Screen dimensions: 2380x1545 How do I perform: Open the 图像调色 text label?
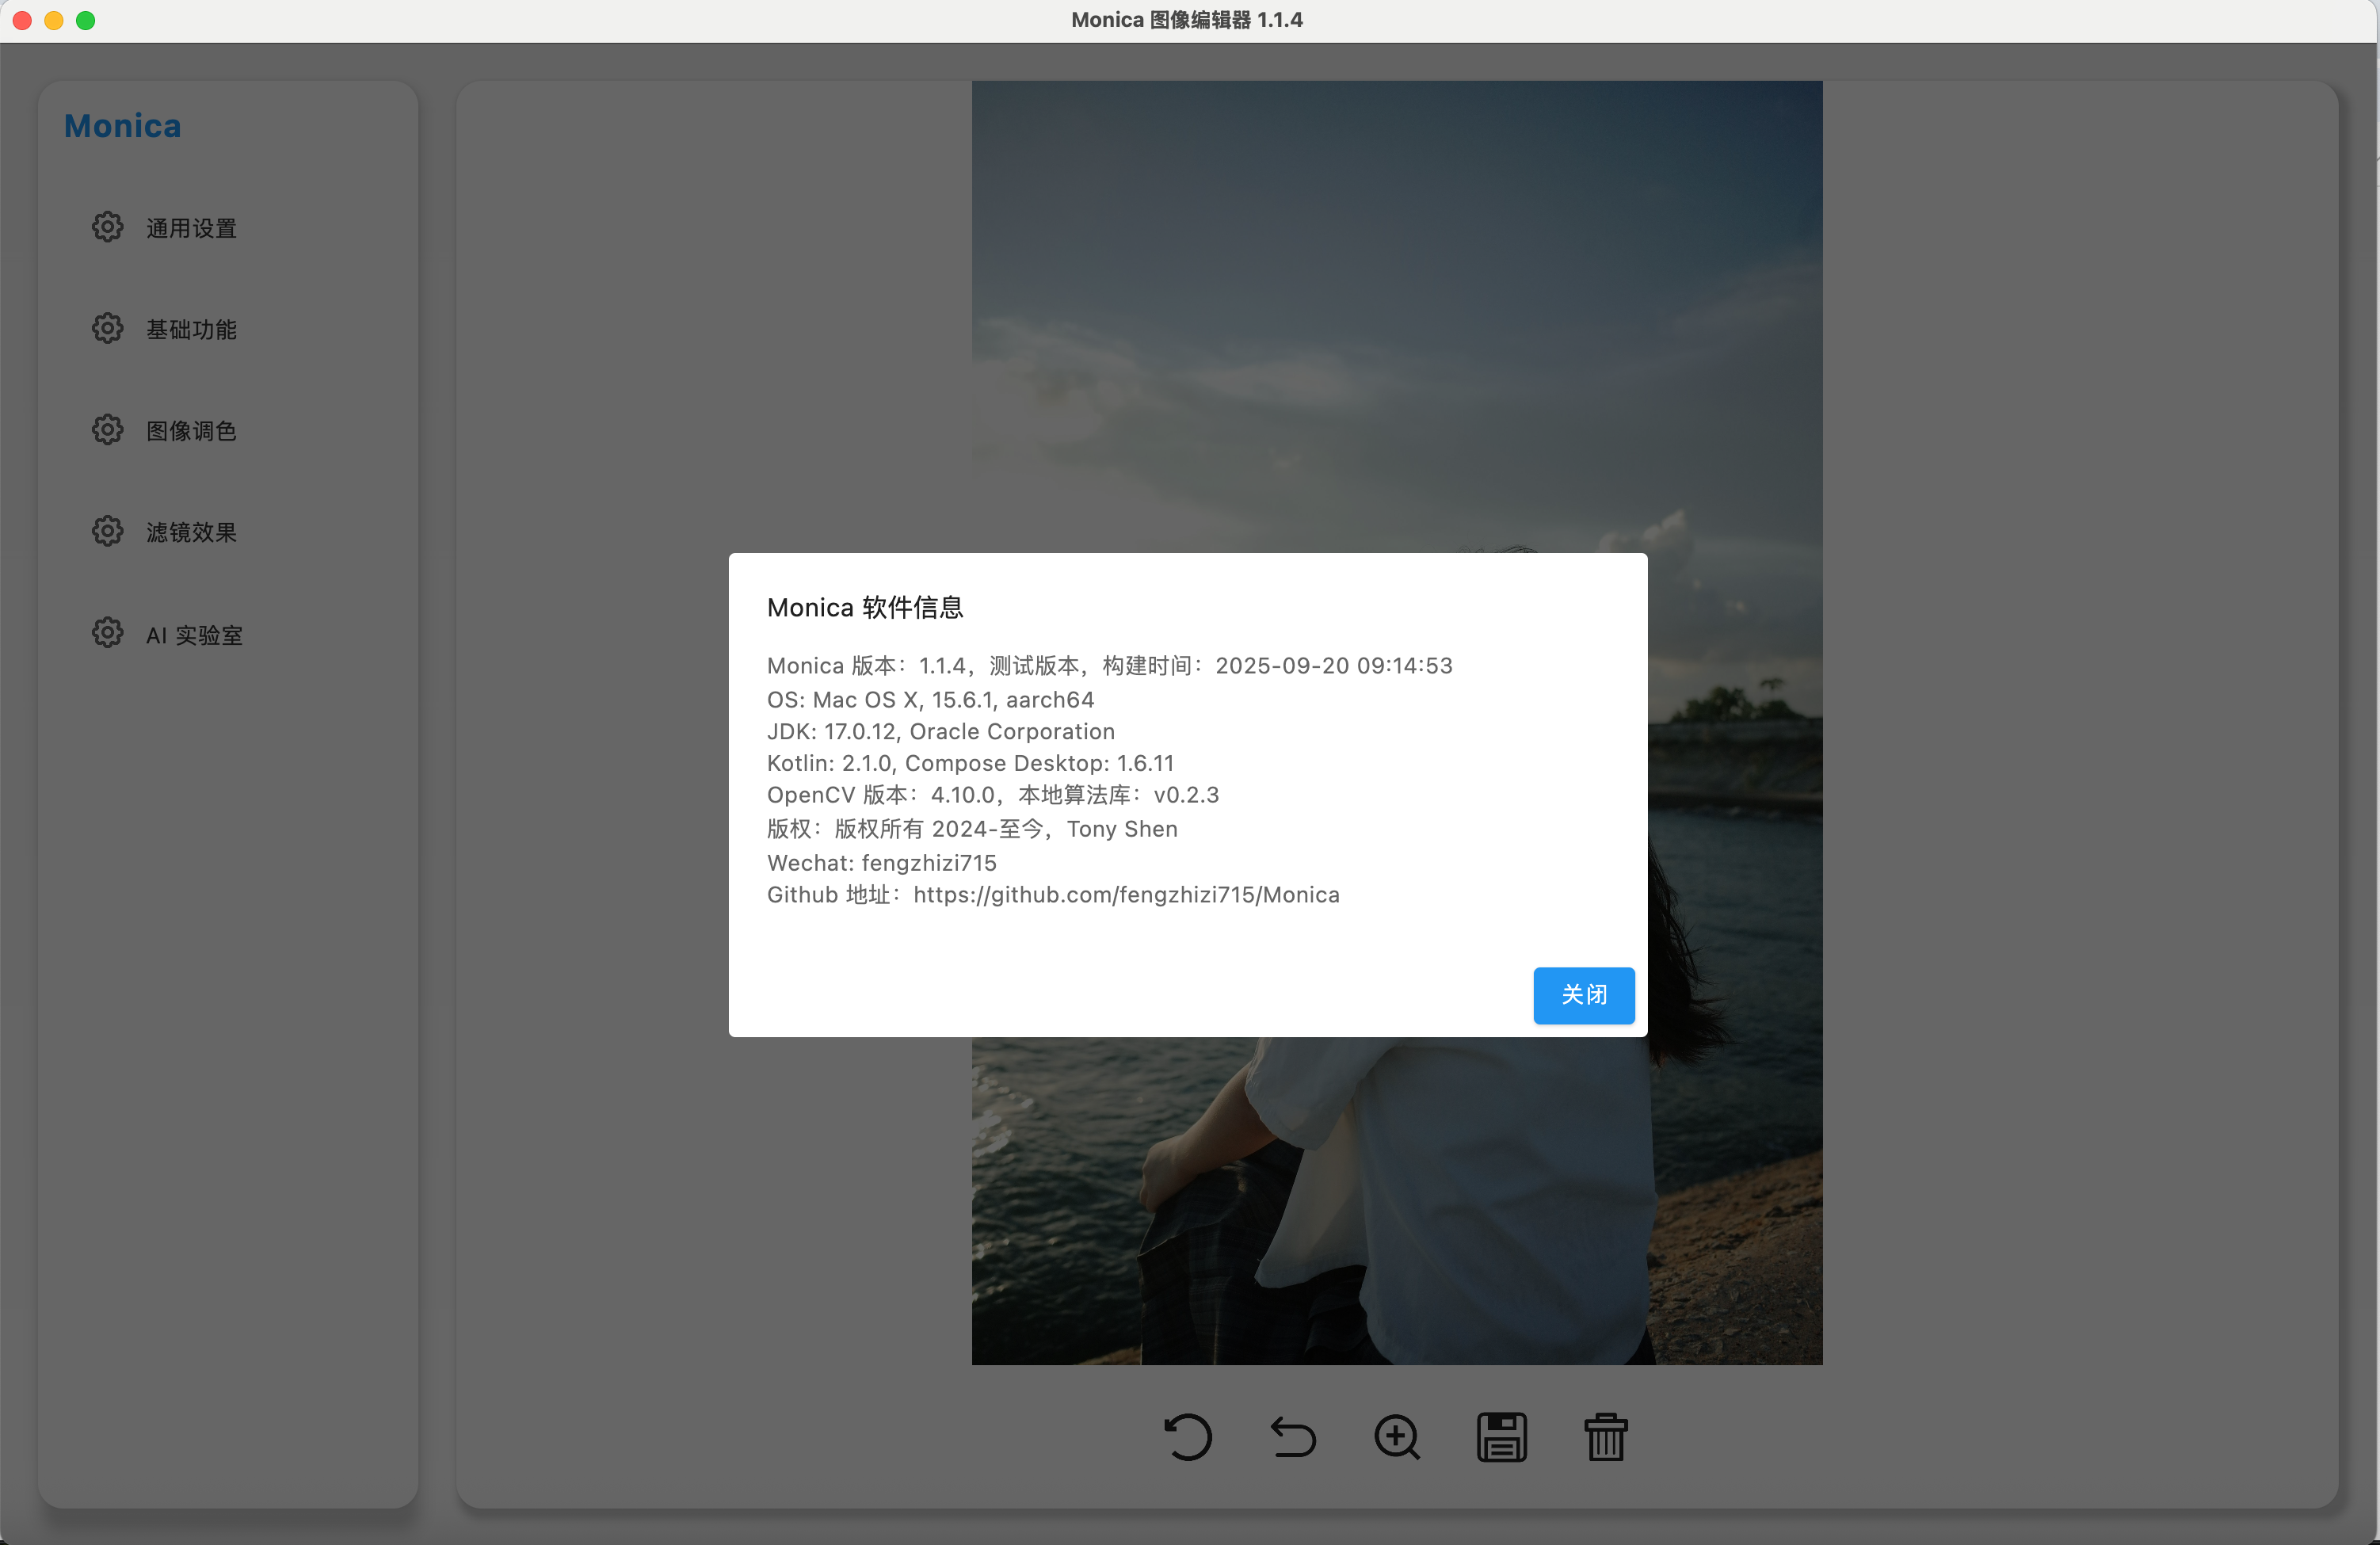[191, 431]
